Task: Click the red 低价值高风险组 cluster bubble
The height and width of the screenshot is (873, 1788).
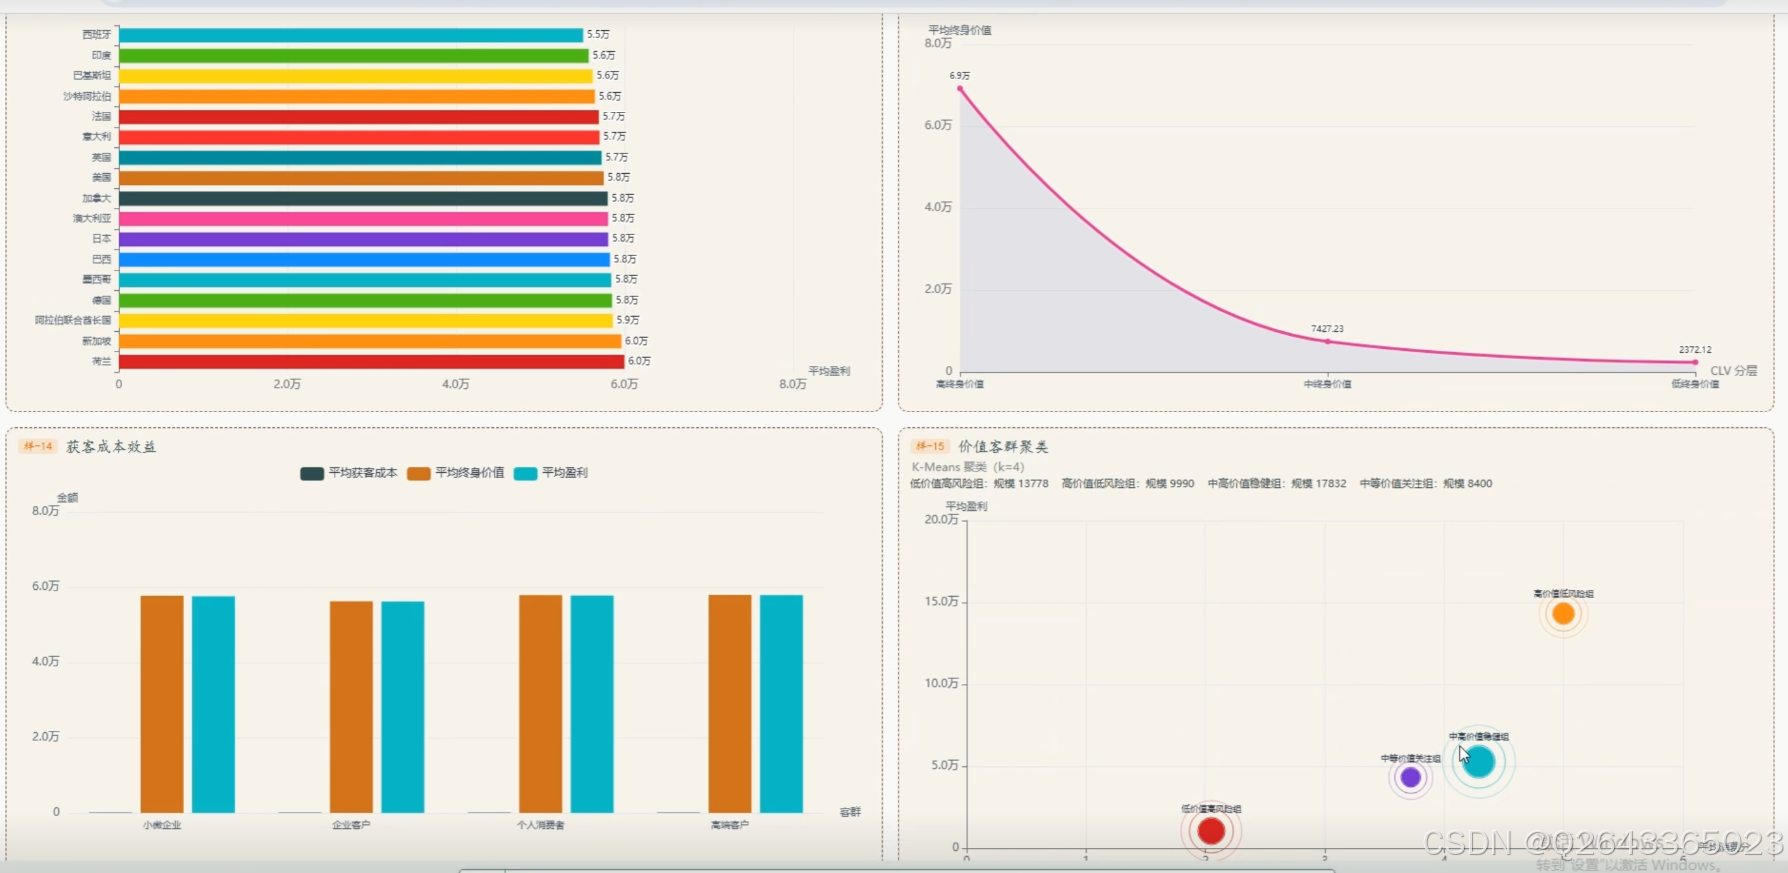Action: pos(1211,831)
